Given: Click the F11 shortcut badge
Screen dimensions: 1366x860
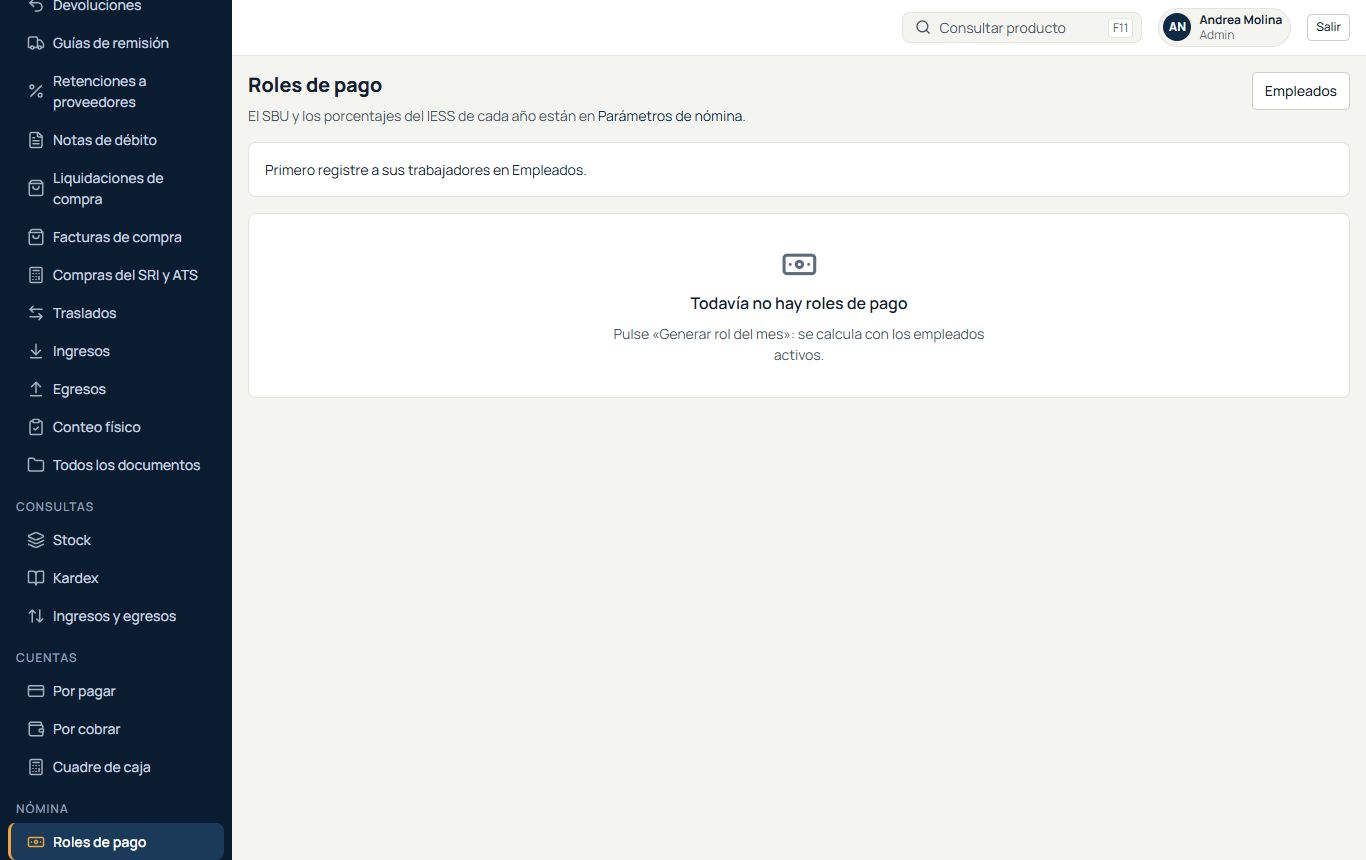Looking at the screenshot, I should click(1120, 28).
